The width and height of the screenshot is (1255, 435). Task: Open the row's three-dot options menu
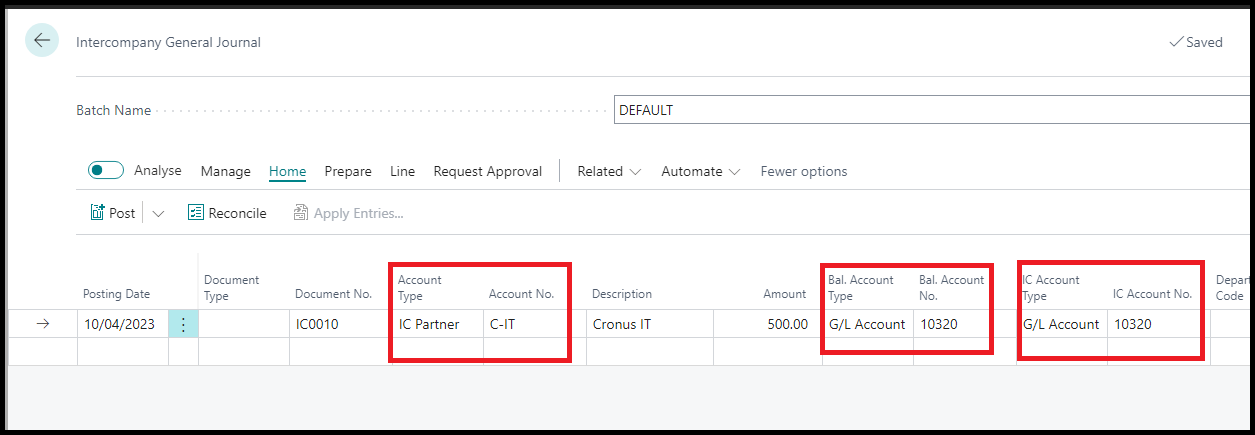tap(183, 324)
